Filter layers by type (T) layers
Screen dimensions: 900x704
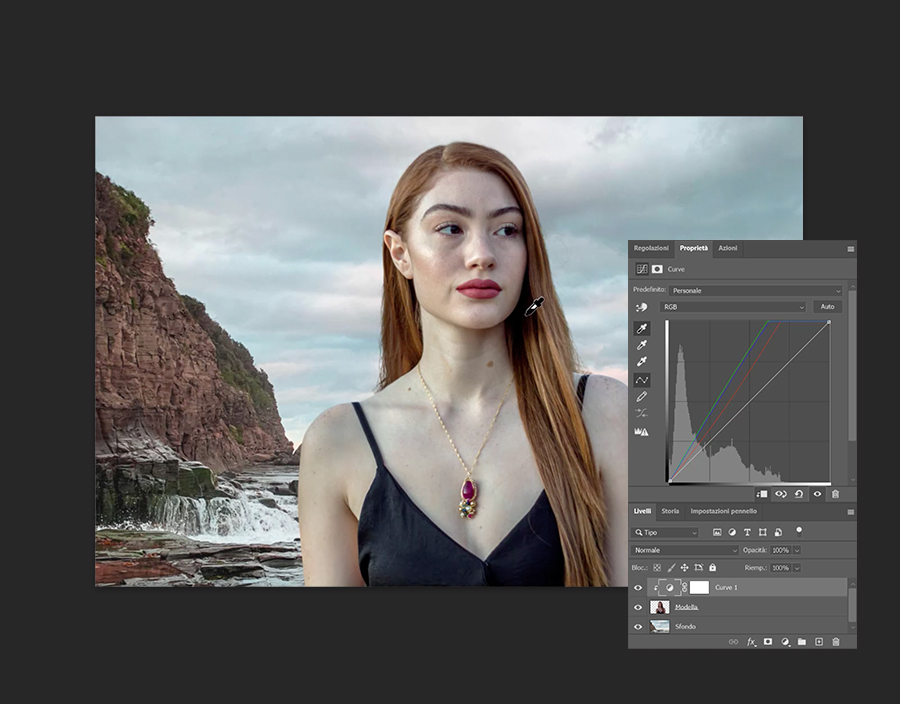pos(747,532)
